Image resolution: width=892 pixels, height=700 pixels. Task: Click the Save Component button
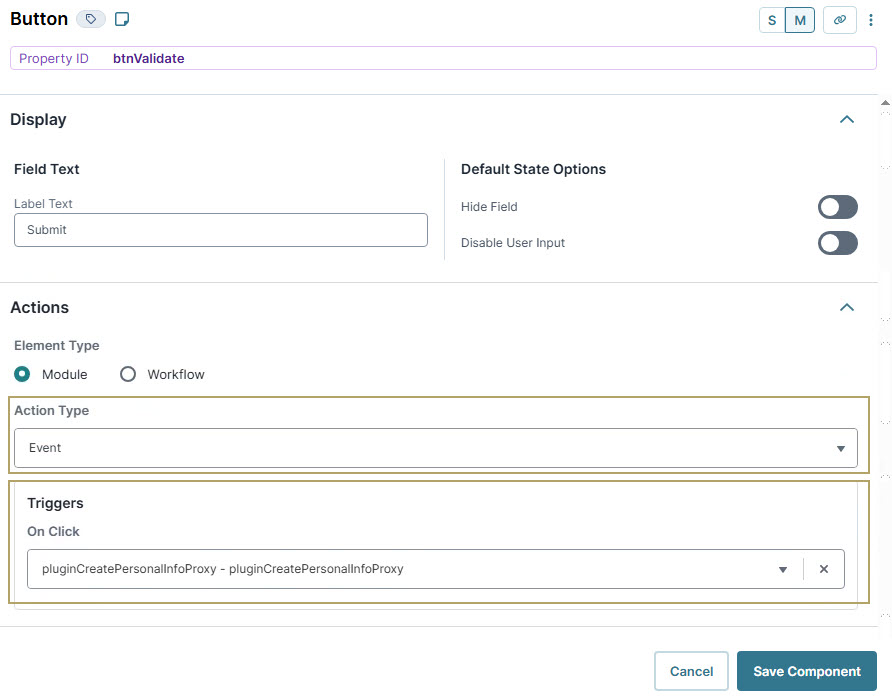[x=806, y=671]
